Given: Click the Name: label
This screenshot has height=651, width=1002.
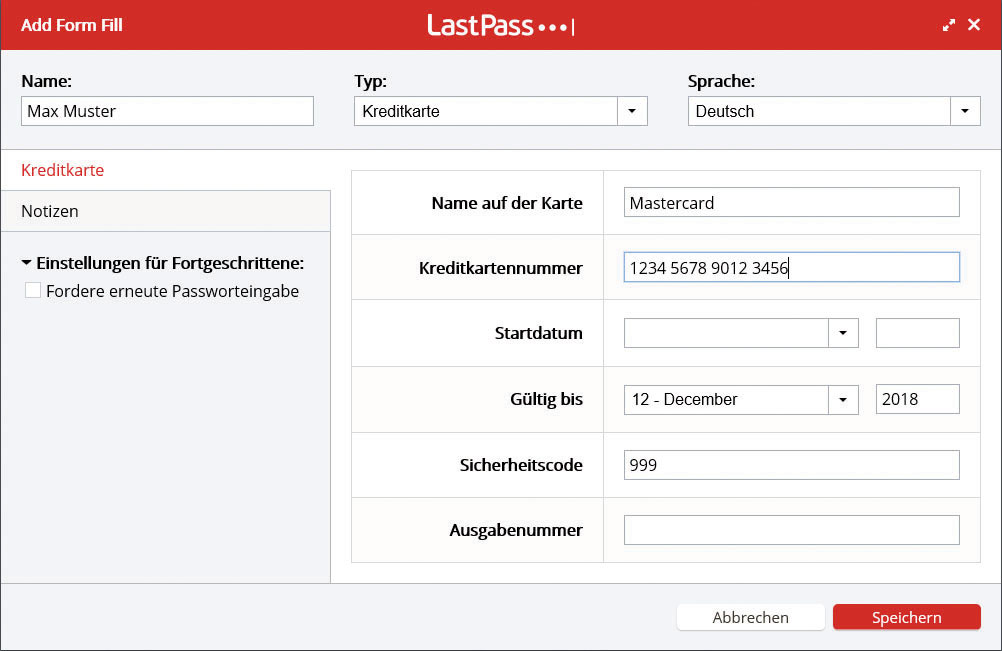Looking at the screenshot, I should point(47,81).
